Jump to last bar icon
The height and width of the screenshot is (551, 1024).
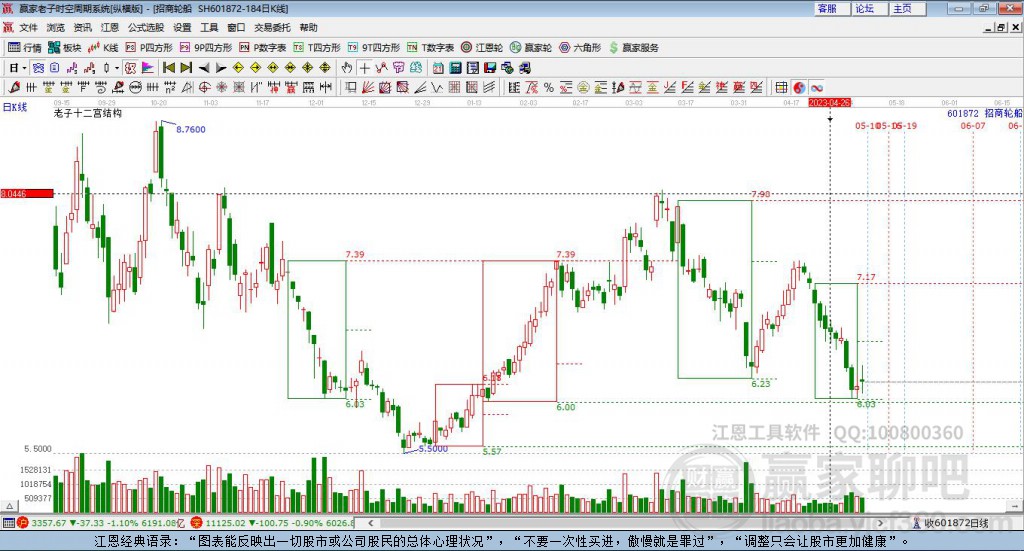186,68
